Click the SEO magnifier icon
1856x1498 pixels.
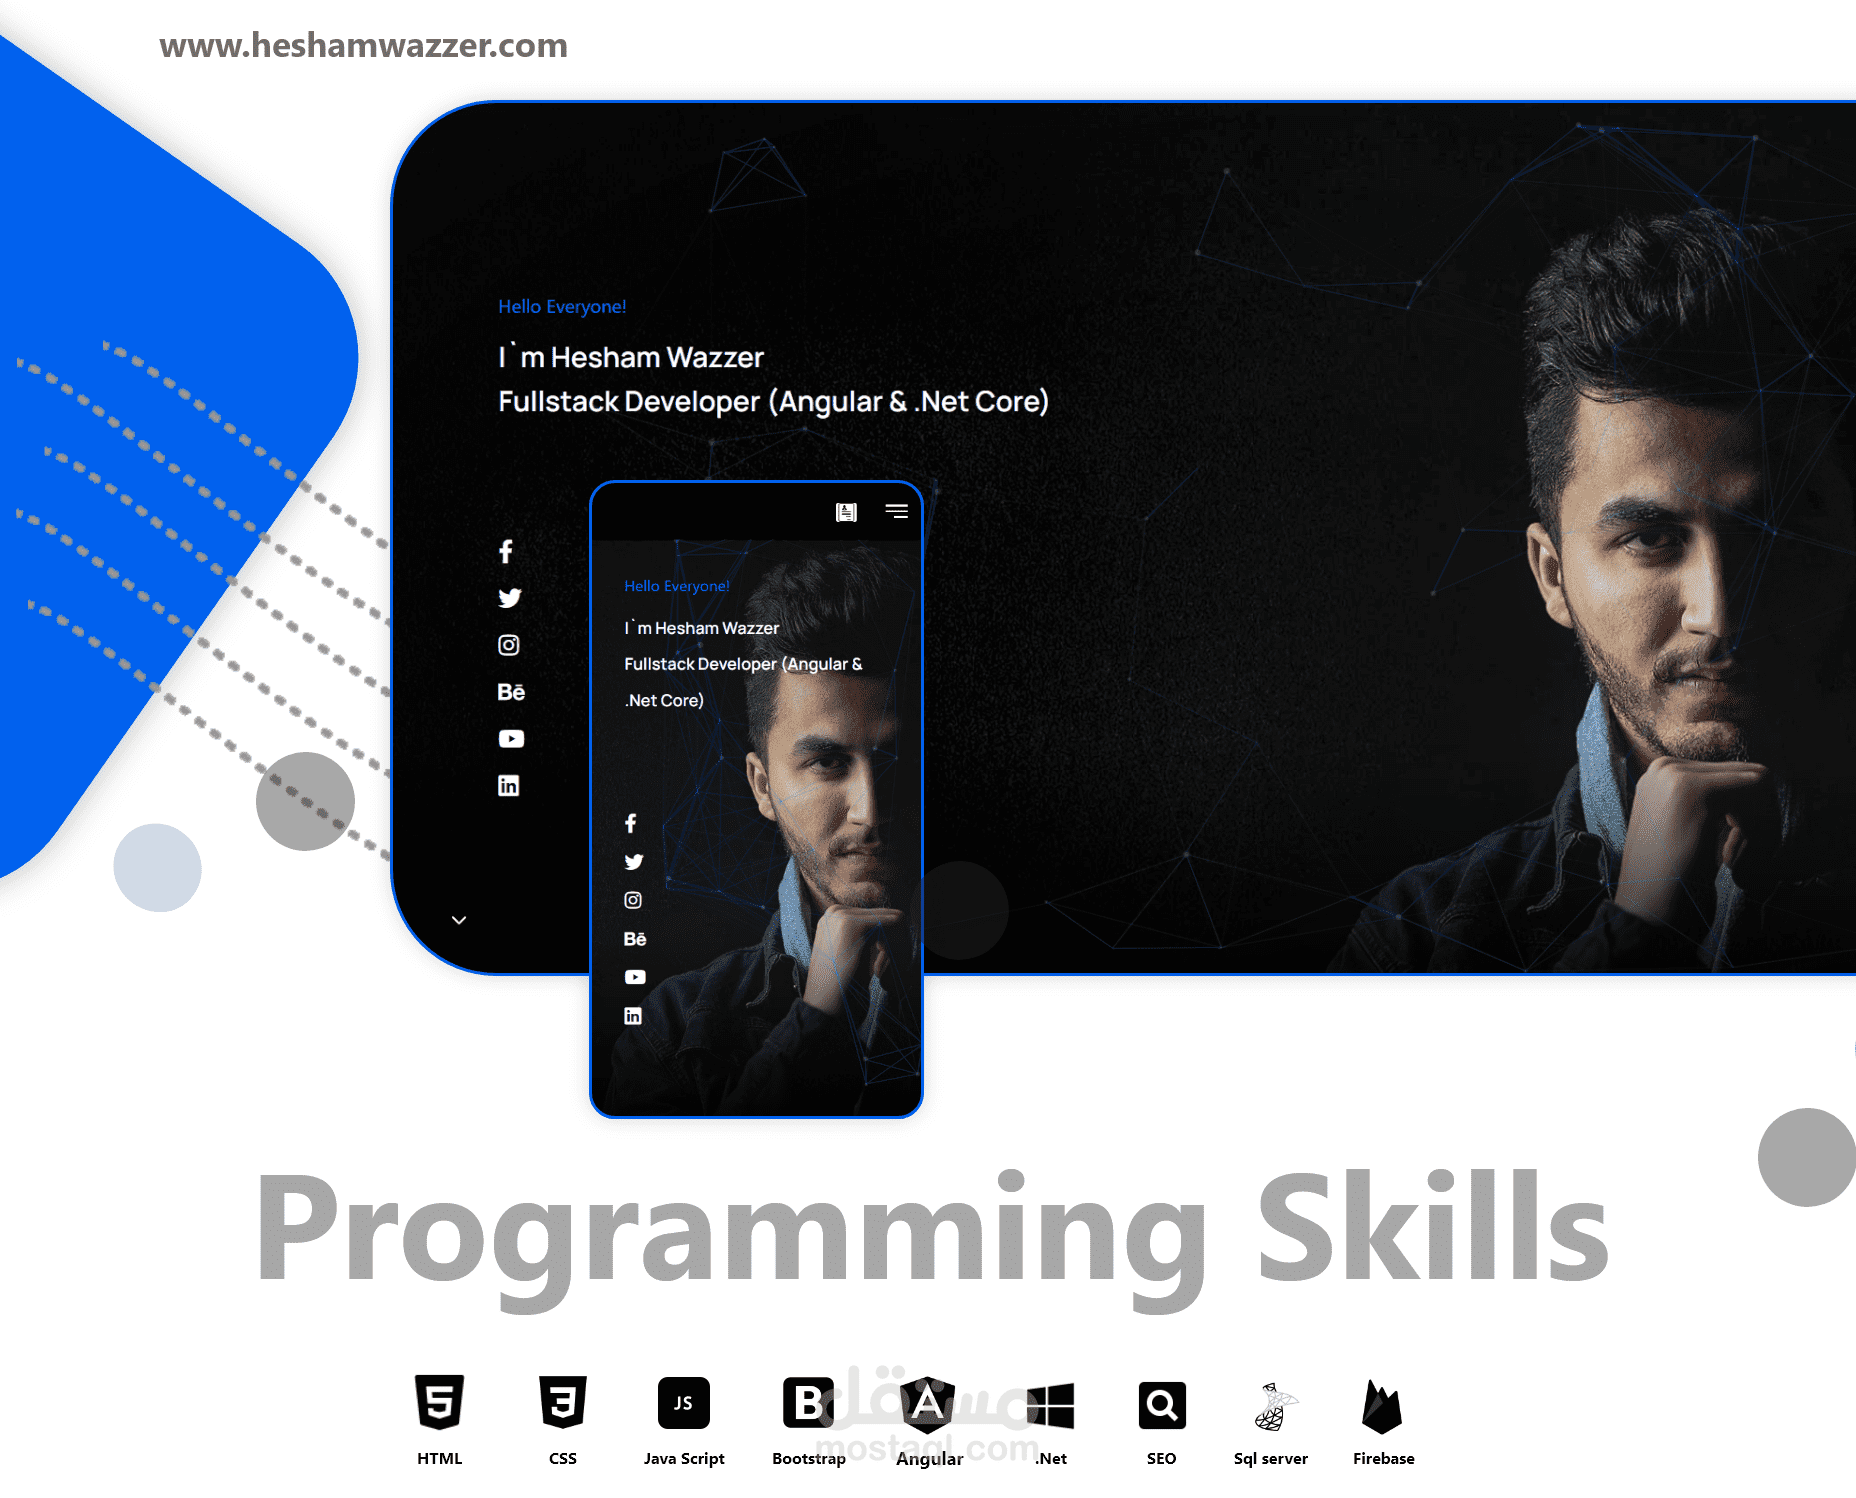click(1162, 1405)
